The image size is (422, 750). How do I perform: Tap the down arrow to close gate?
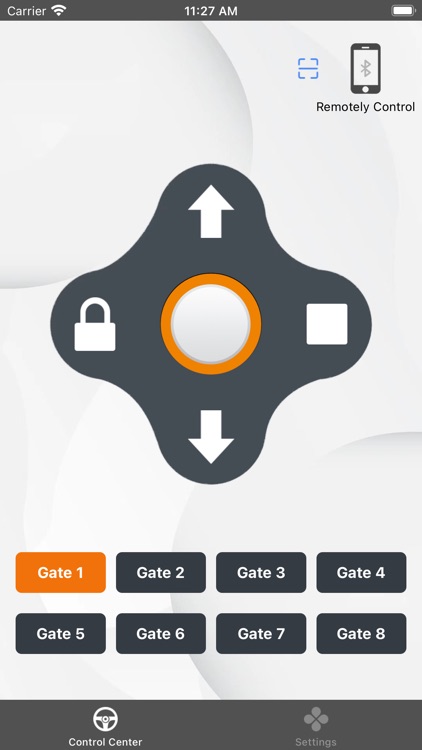(x=211, y=437)
